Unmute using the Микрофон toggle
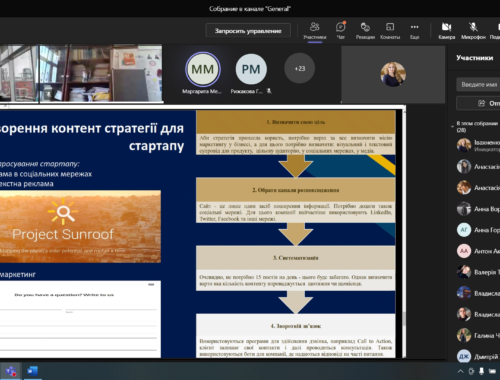500x380 pixels. click(473, 31)
